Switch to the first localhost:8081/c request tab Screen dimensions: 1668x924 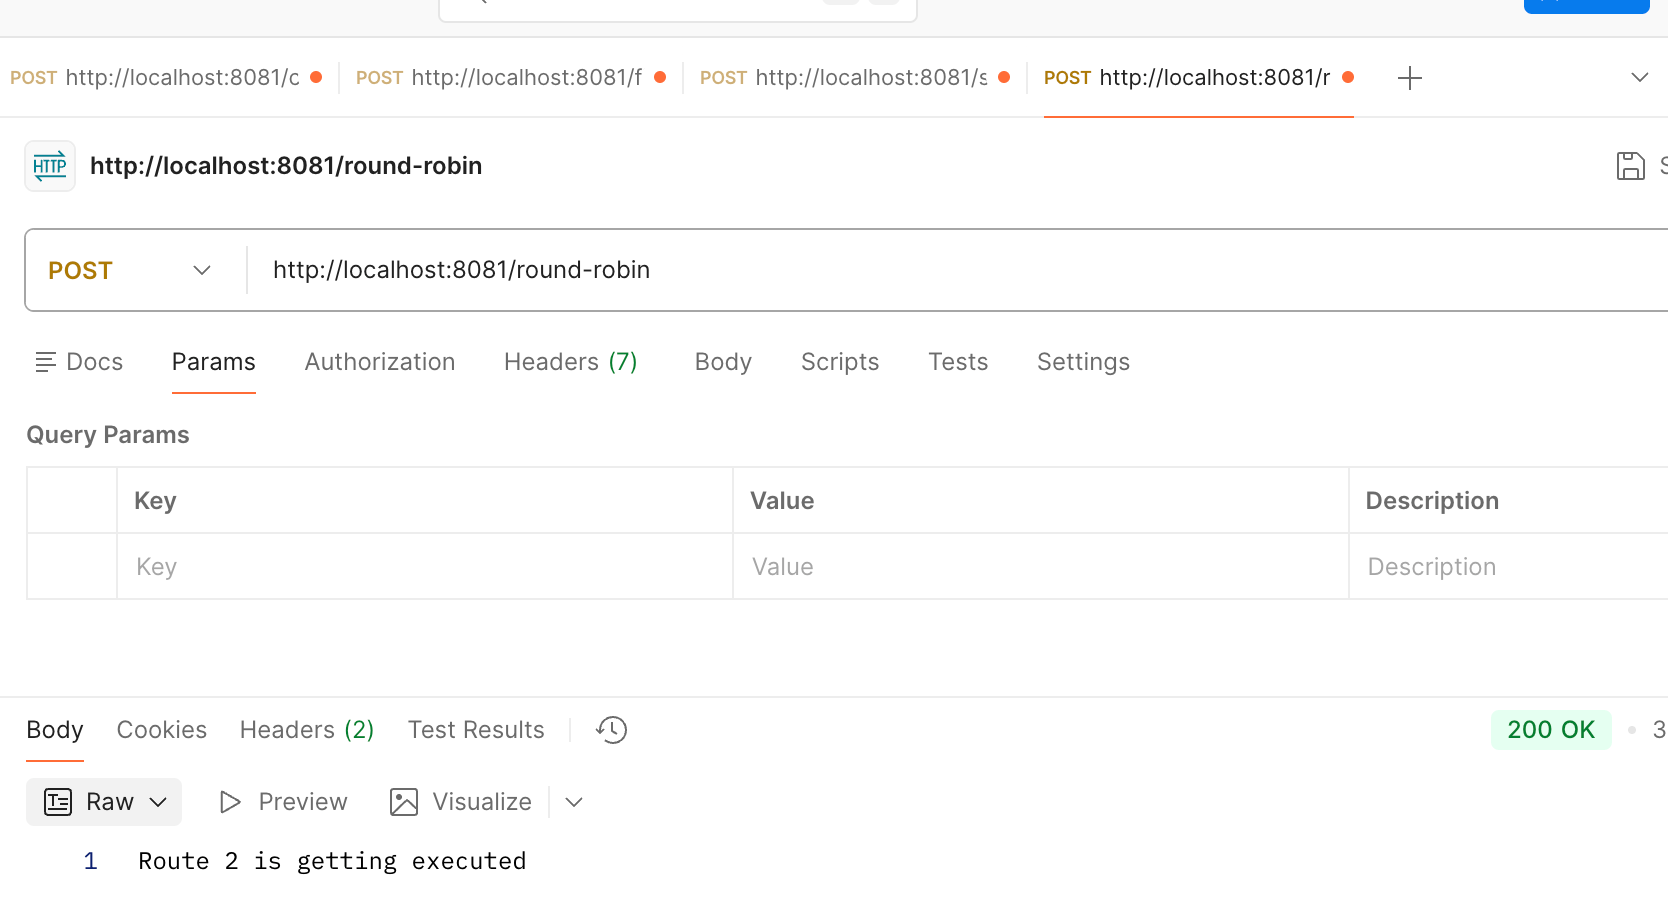tap(165, 78)
